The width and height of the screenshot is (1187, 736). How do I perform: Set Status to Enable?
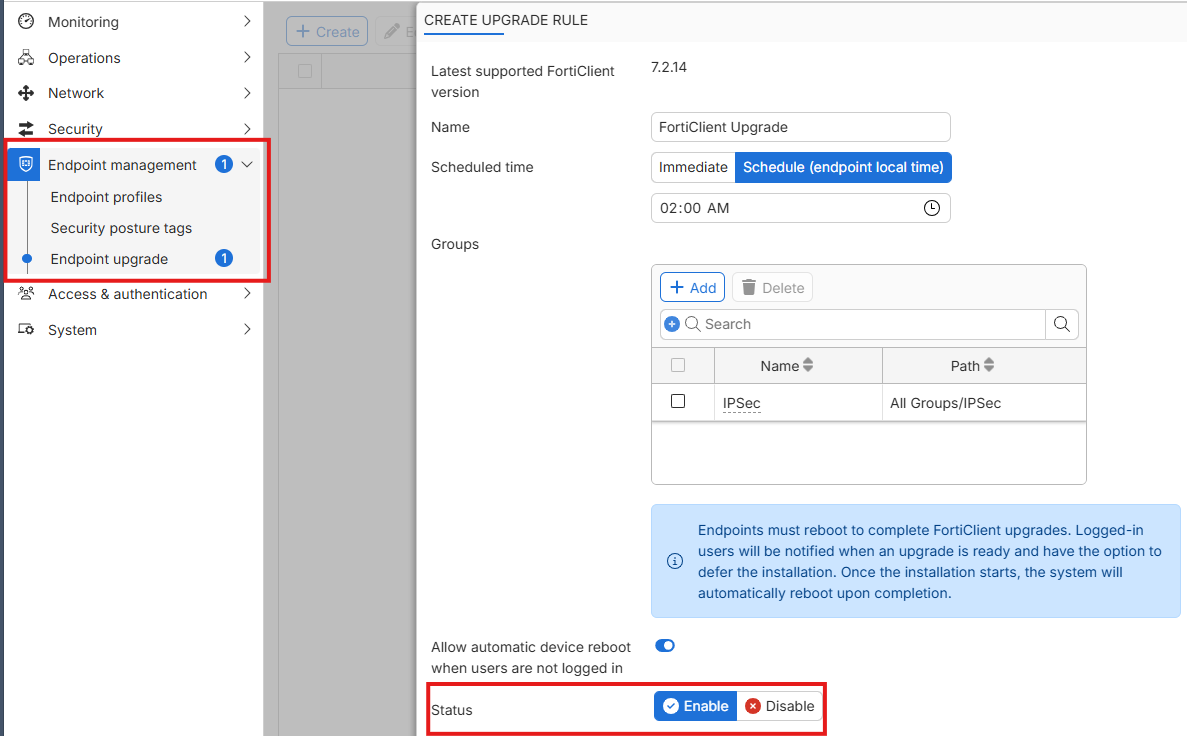[695, 706]
